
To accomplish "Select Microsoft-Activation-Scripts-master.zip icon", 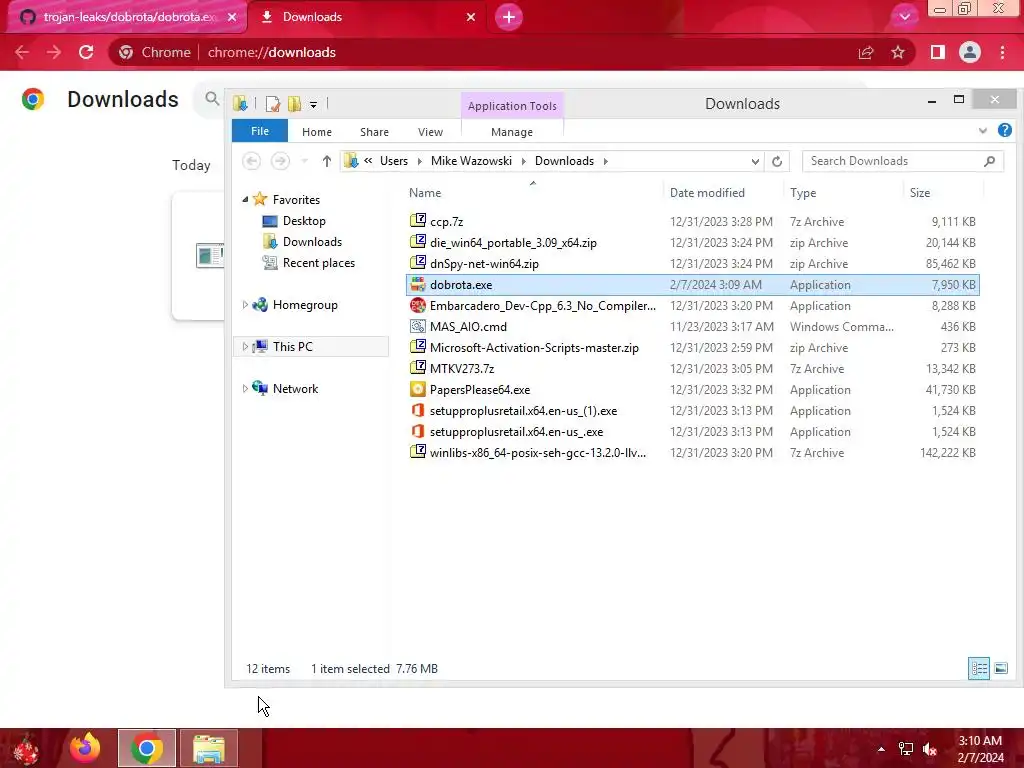I will [x=418, y=347].
